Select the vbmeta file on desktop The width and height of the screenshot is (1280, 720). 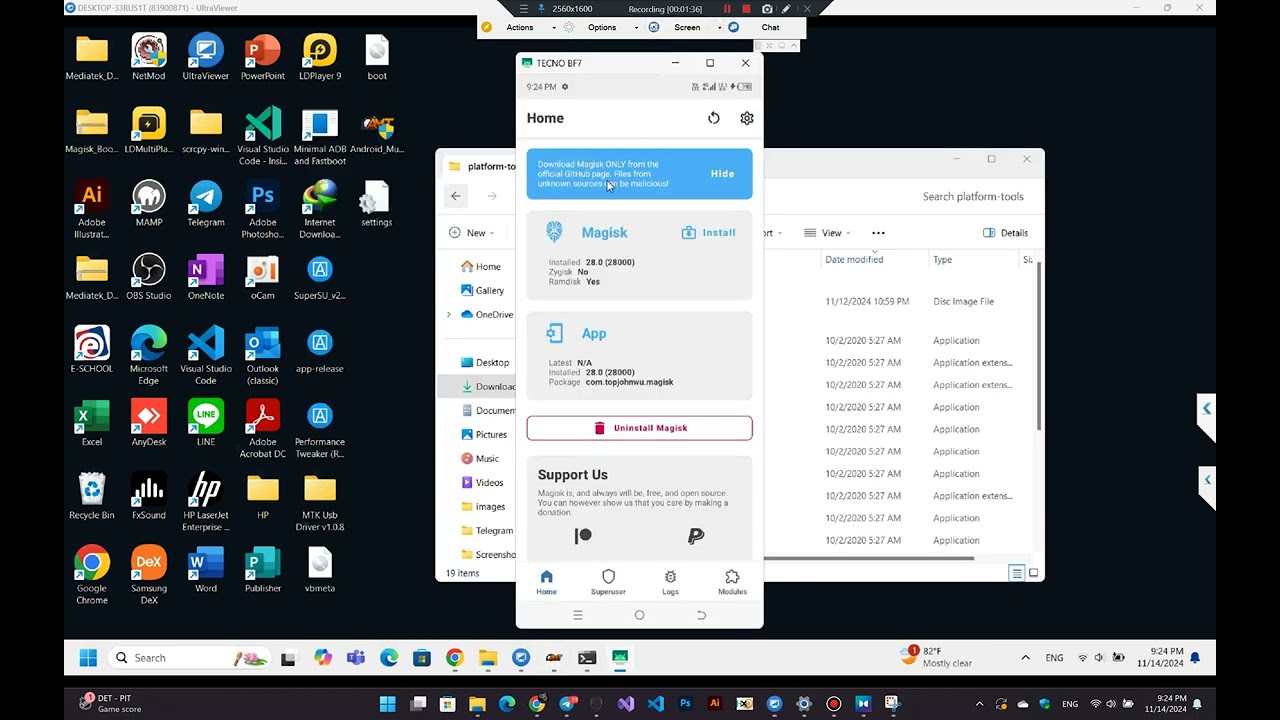click(320, 570)
